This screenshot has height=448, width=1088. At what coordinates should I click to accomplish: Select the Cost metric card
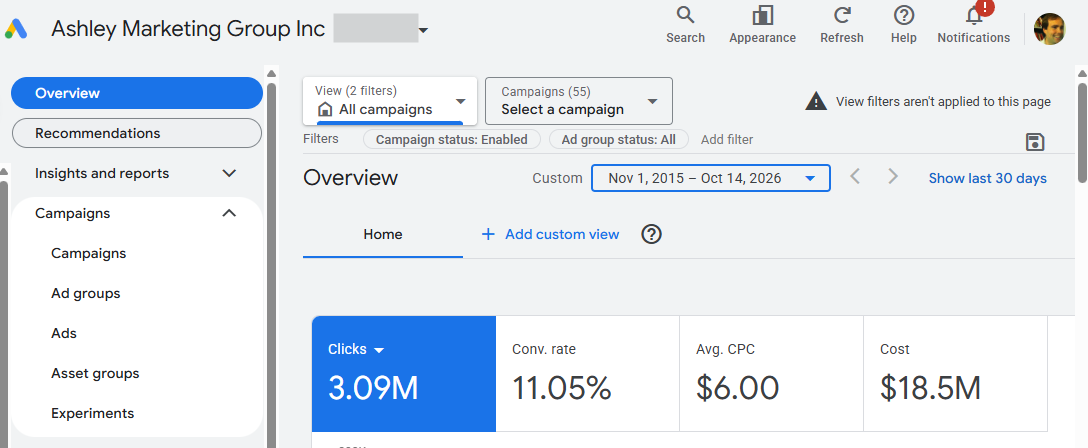[x=955, y=374]
